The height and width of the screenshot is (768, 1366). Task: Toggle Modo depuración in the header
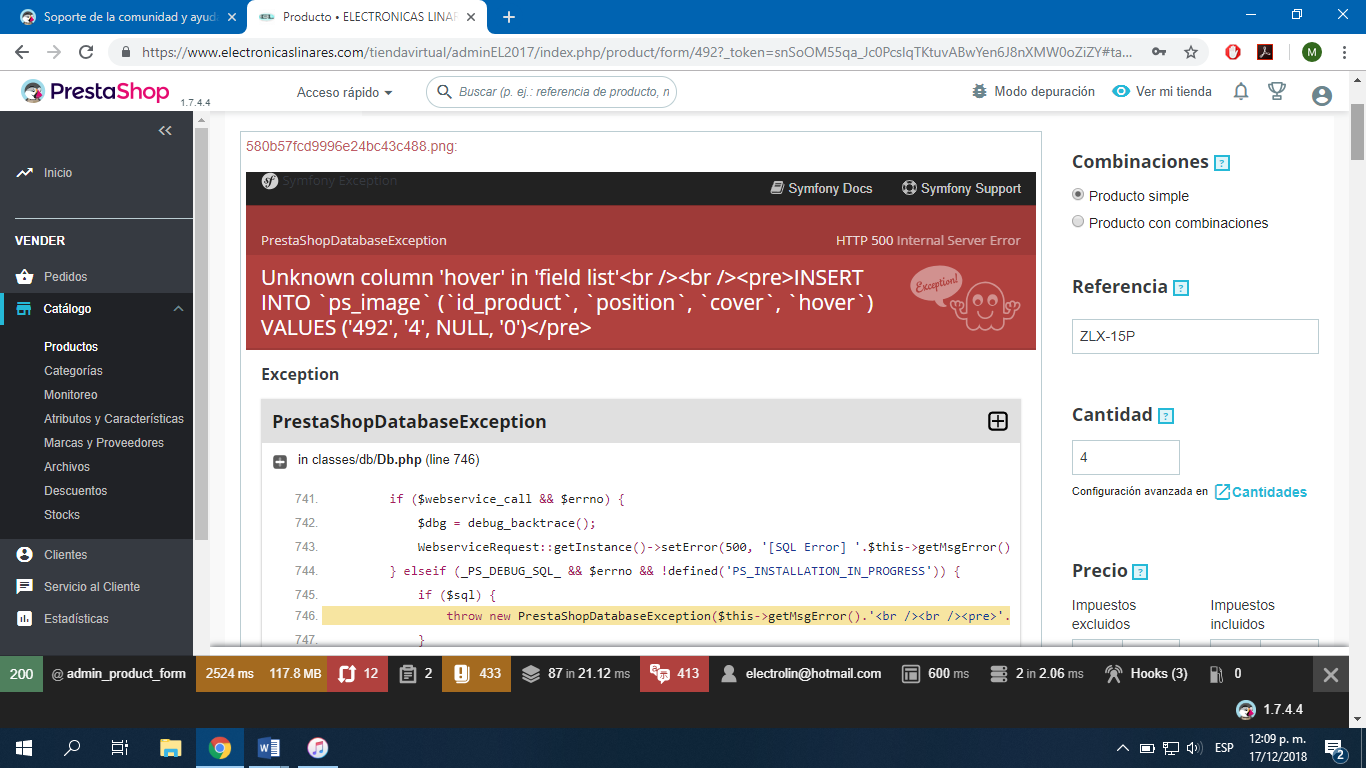[1033, 92]
